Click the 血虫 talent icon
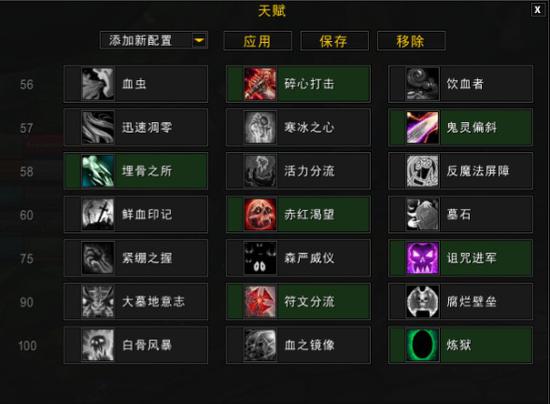Viewport: 550px width, 404px height. [98, 84]
